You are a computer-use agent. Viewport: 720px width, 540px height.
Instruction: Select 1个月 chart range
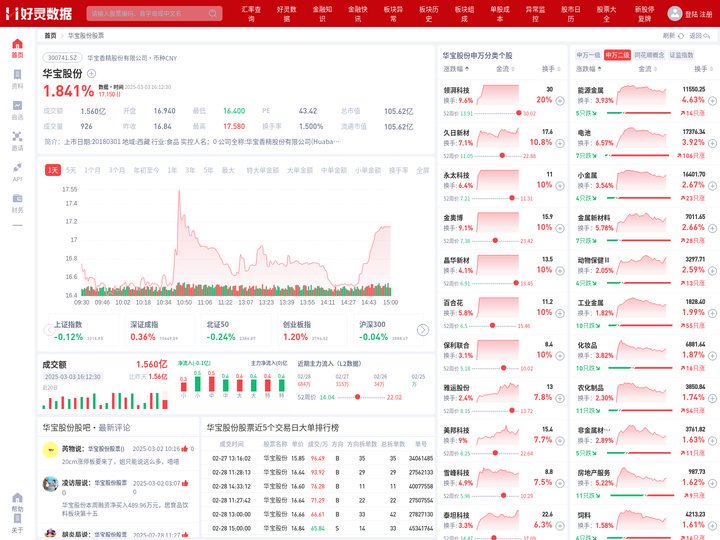point(92,170)
